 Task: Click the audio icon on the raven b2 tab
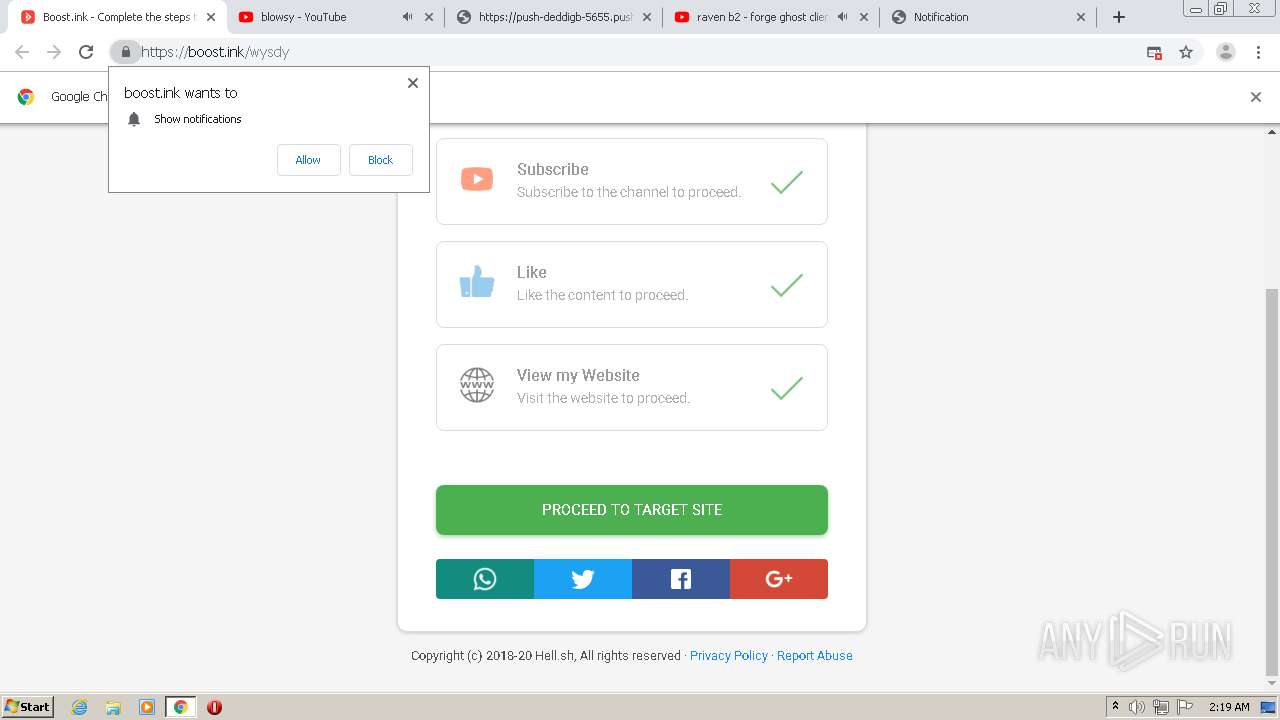(x=842, y=17)
